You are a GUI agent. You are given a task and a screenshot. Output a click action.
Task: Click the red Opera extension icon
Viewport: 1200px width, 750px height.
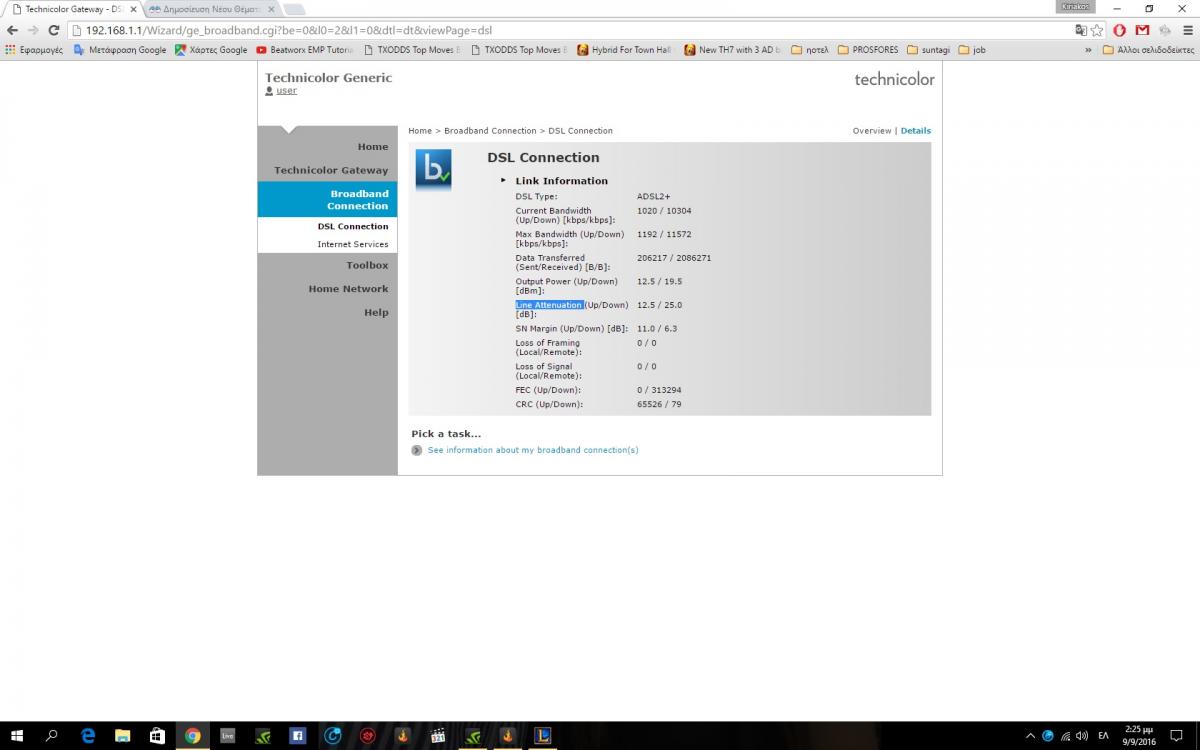coord(1120,30)
